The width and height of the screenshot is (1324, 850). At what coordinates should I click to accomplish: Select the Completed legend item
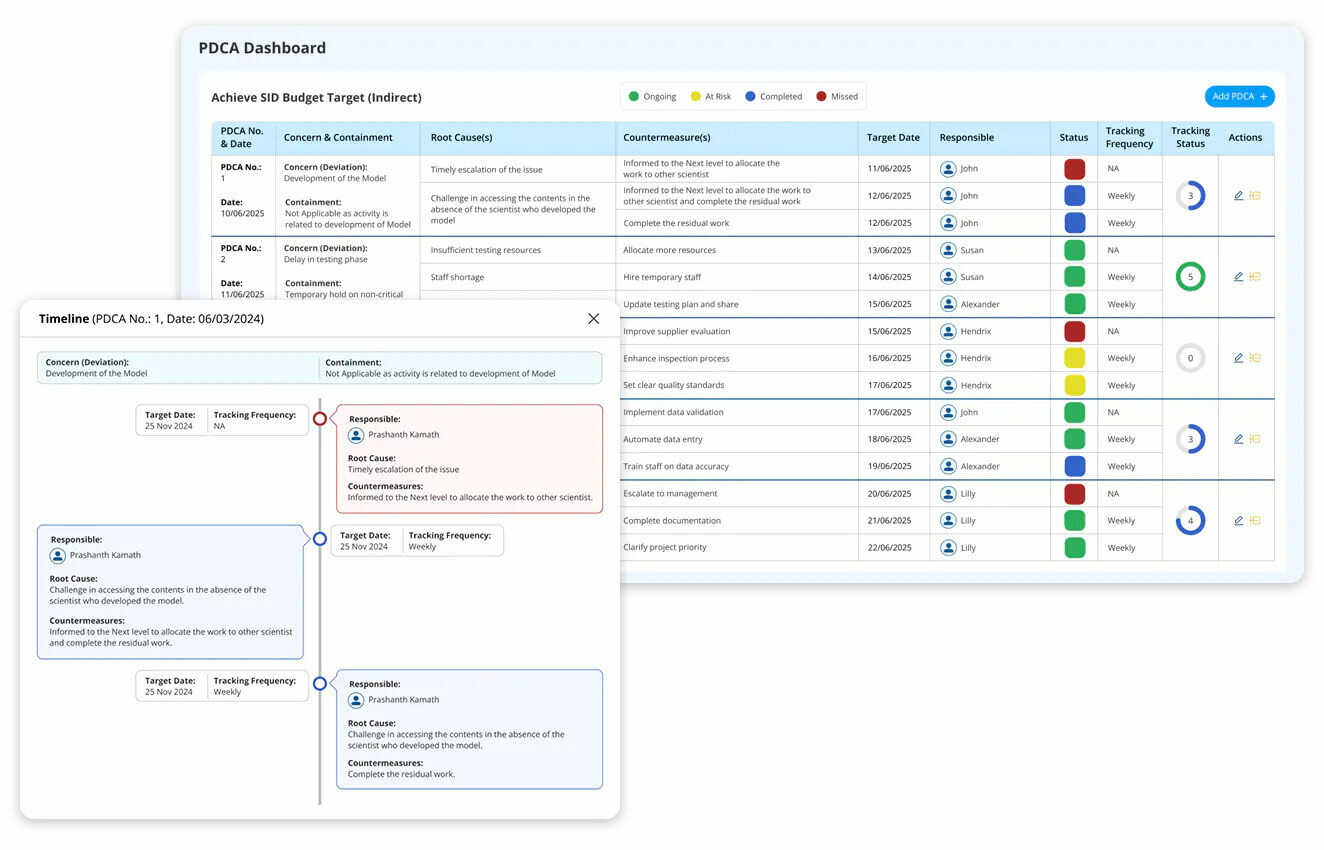(773, 97)
